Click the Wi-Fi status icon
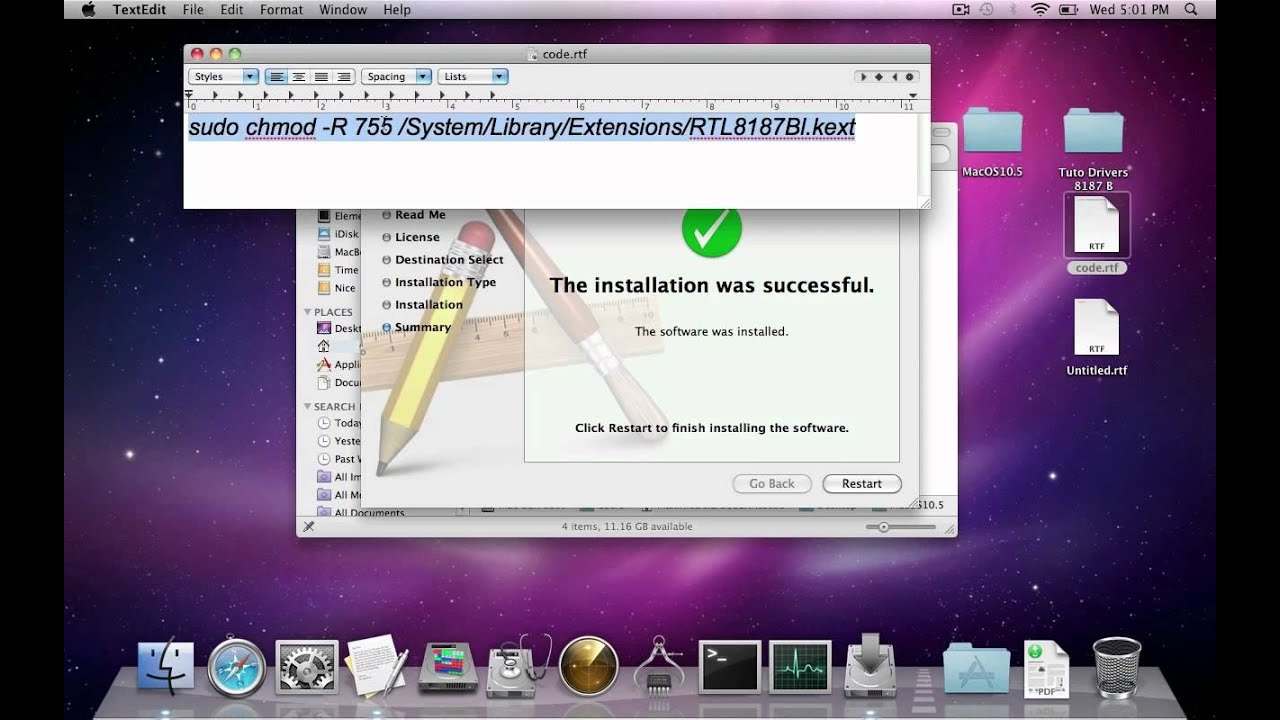1280x720 pixels. [x=1040, y=9]
